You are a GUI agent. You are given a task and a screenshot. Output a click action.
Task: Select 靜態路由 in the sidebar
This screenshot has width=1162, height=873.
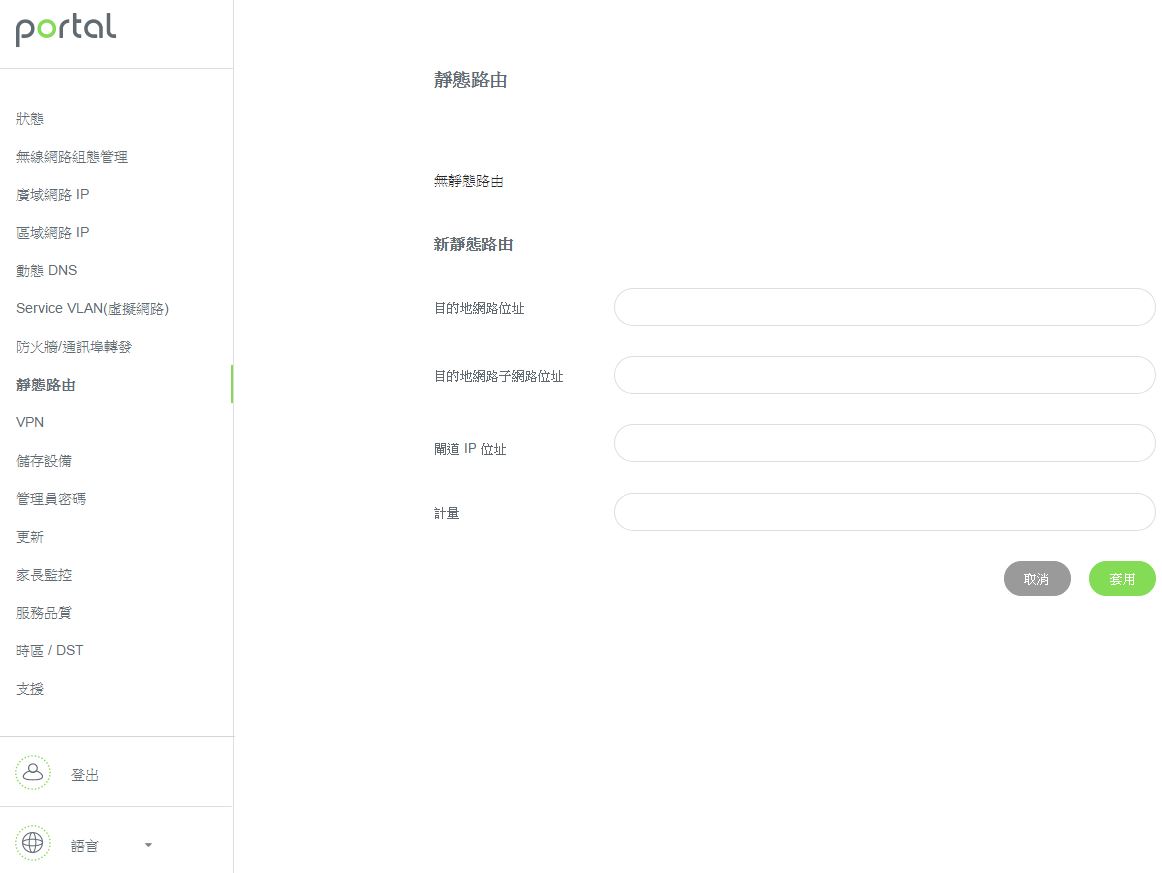(x=45, y=385)
